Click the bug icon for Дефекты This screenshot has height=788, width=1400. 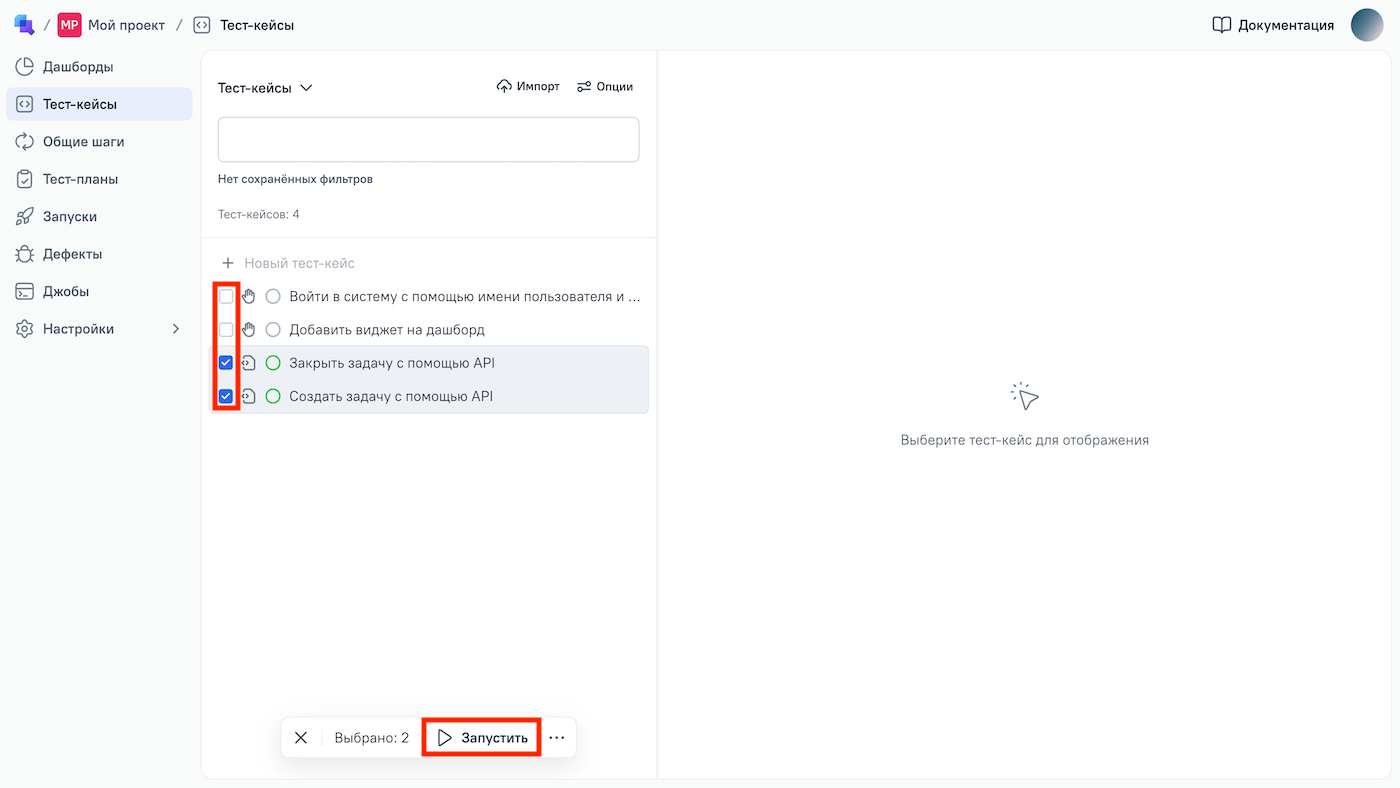tap(25, 254)
